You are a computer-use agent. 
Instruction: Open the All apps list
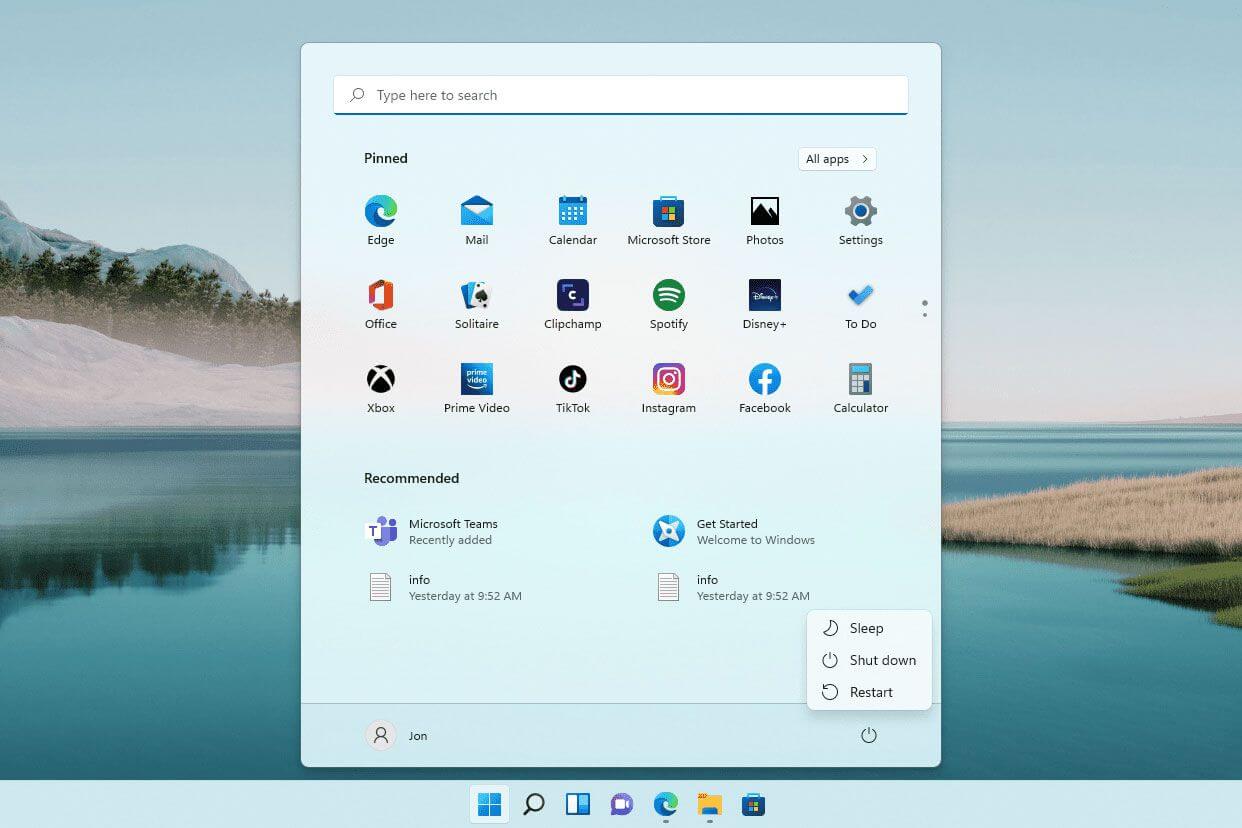(836, 158)
